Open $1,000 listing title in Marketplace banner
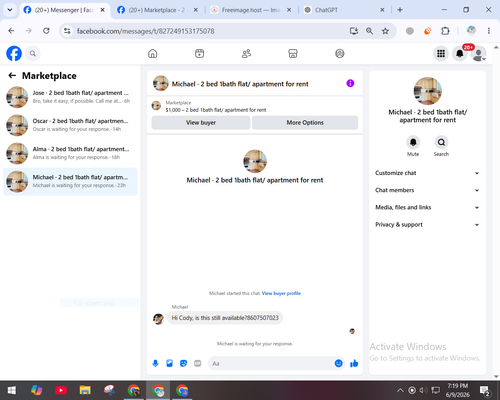The height and width of the screenshot is (400, 500). coord(216,110)
